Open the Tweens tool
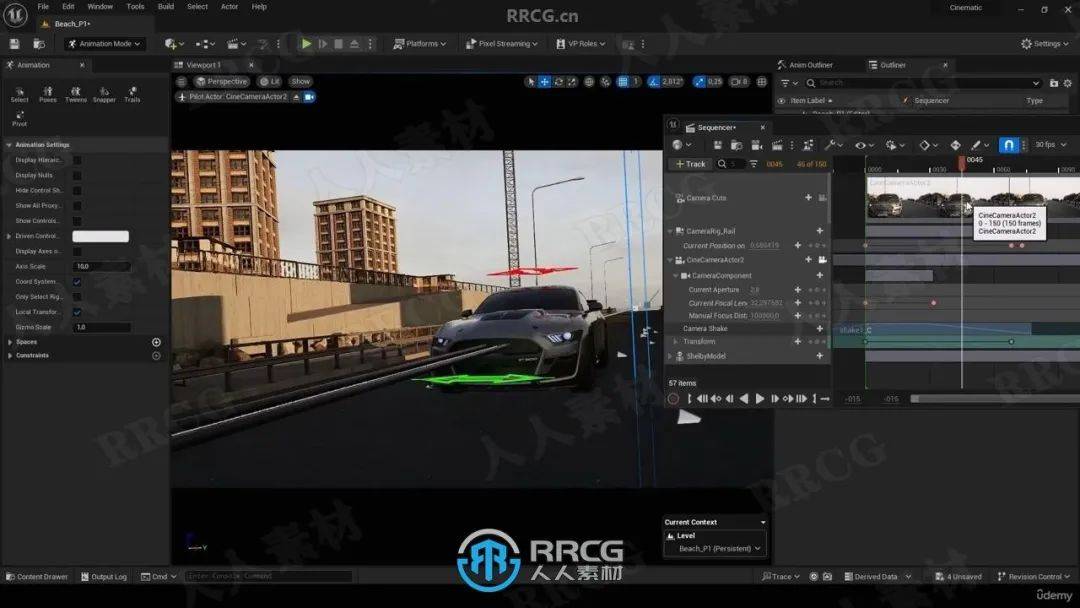 [76, 94]
